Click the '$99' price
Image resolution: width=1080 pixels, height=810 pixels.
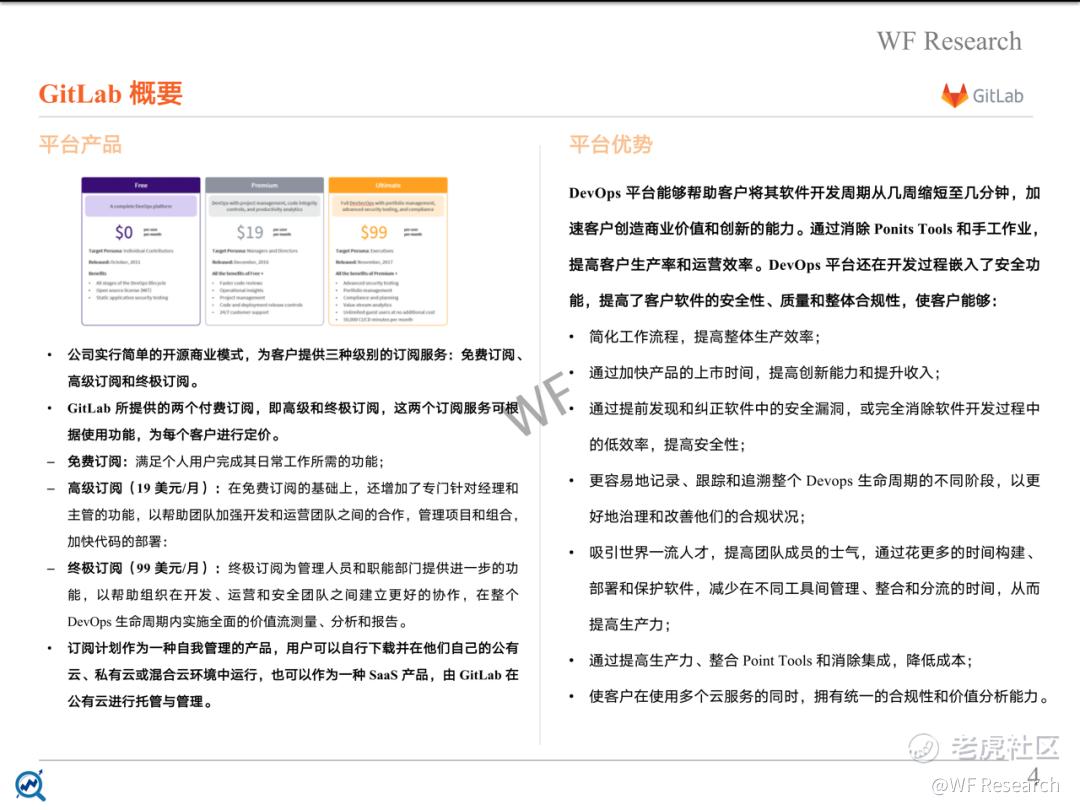point(374,233)
